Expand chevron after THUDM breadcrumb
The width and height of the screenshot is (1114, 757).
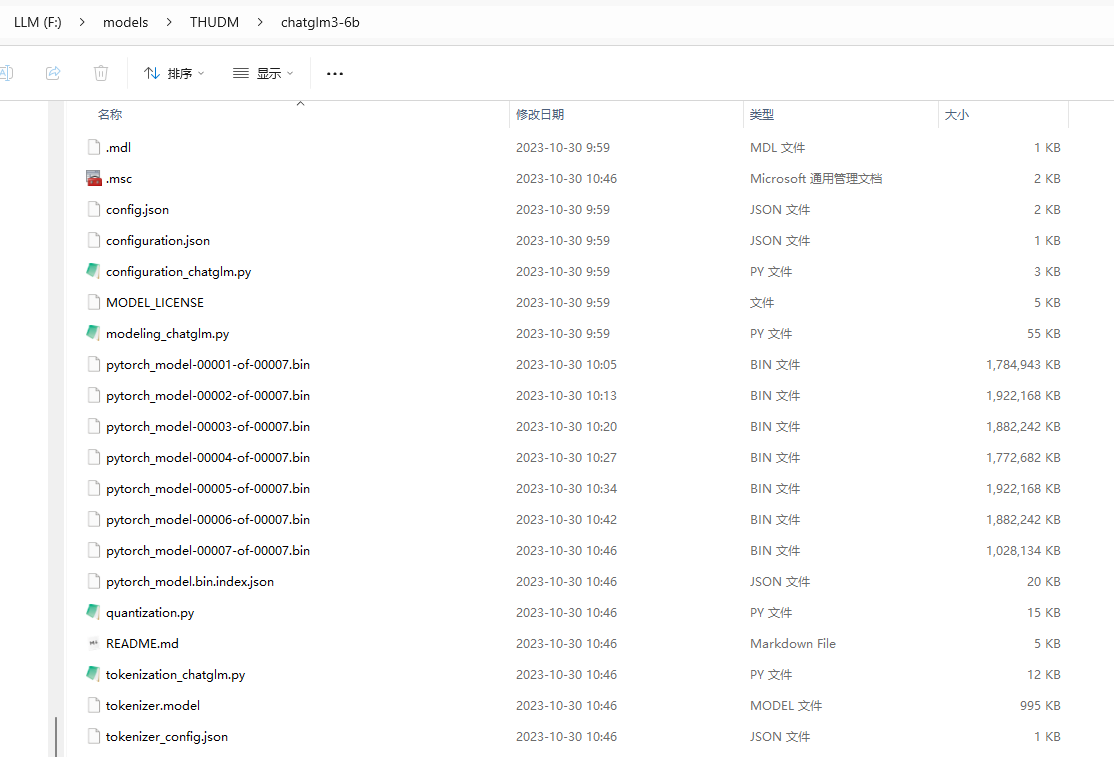pos(260,22)
